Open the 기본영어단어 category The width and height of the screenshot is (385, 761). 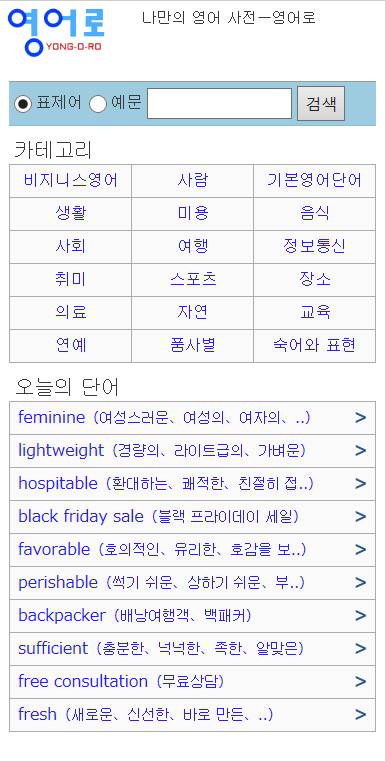[315, 181]
